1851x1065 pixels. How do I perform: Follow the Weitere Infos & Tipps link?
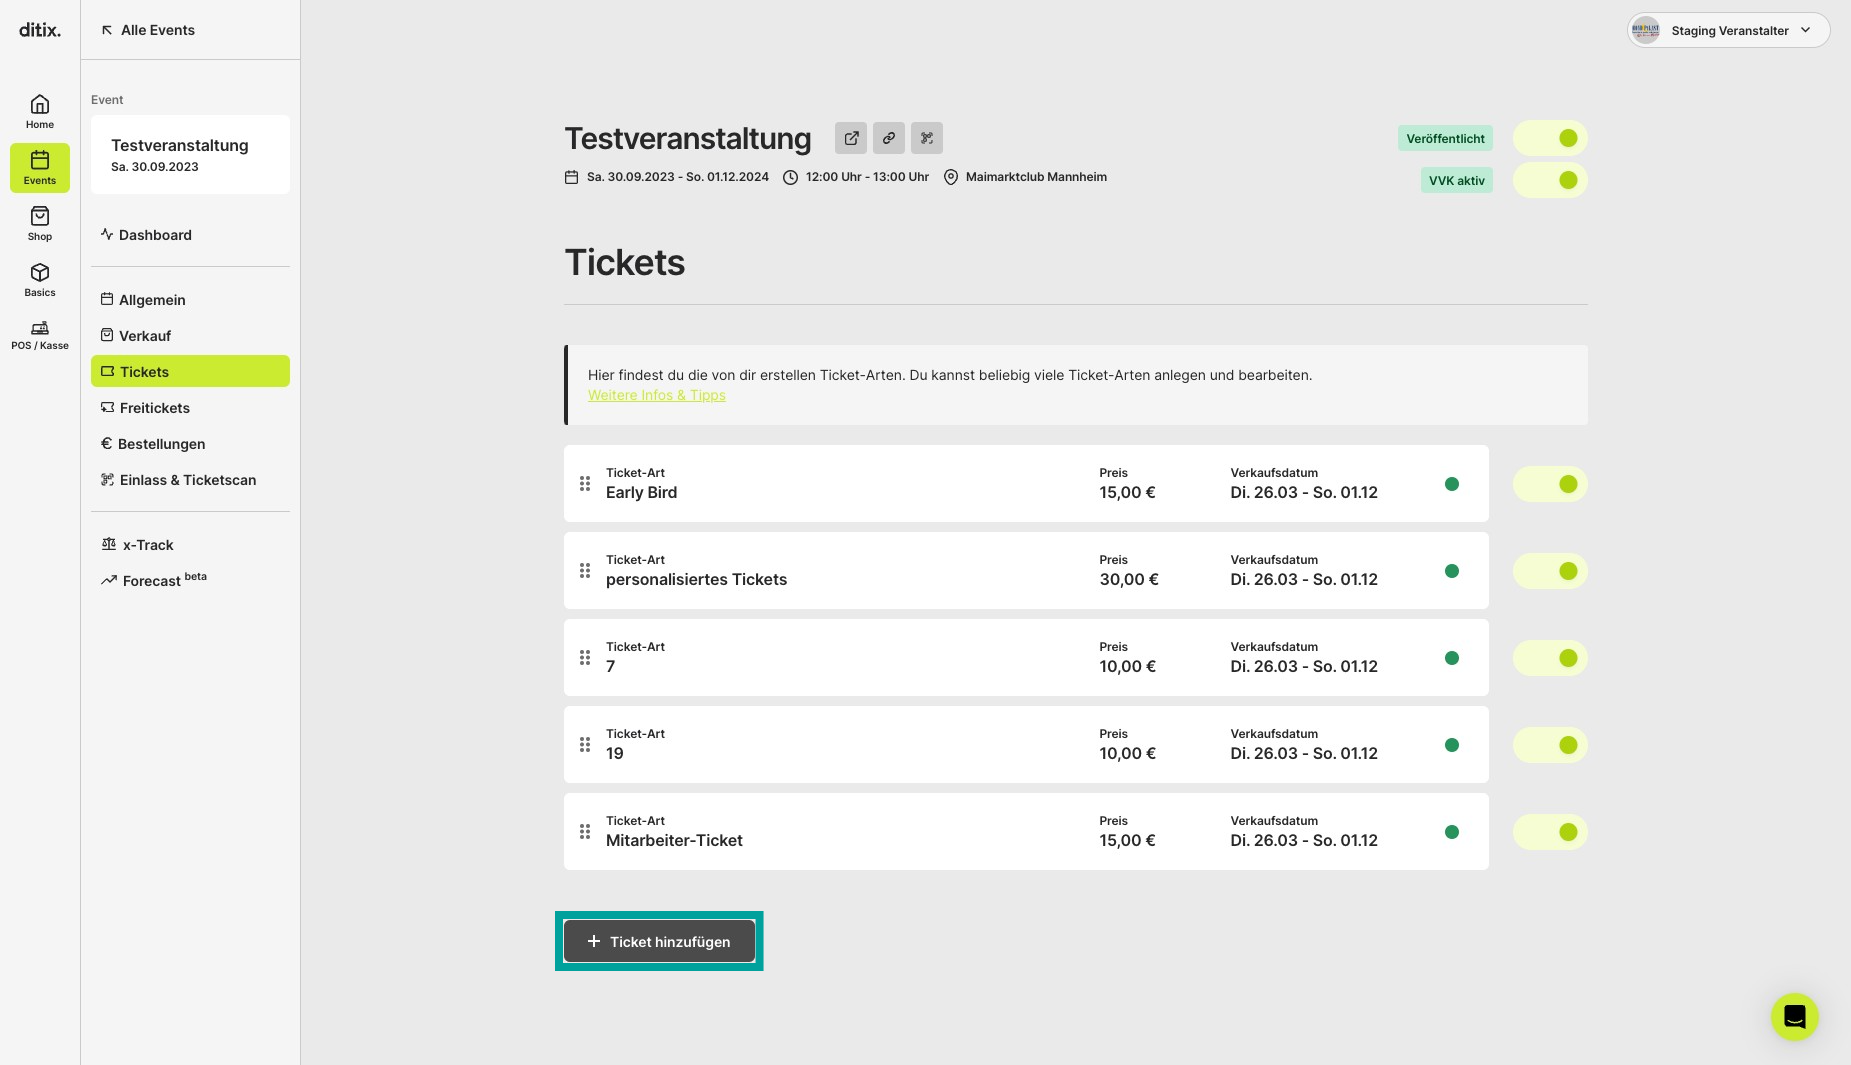657,395
